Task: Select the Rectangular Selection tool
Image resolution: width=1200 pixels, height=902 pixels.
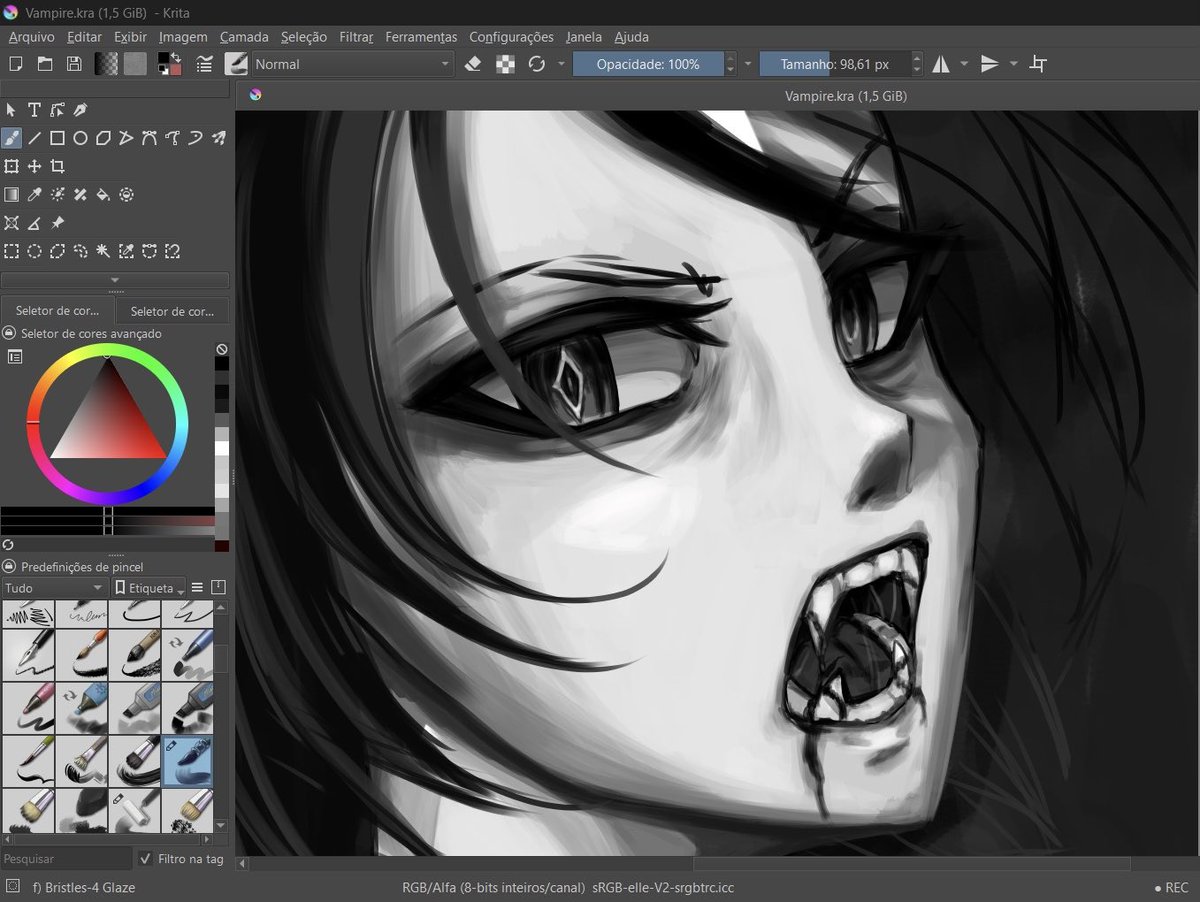Action: 11,251
